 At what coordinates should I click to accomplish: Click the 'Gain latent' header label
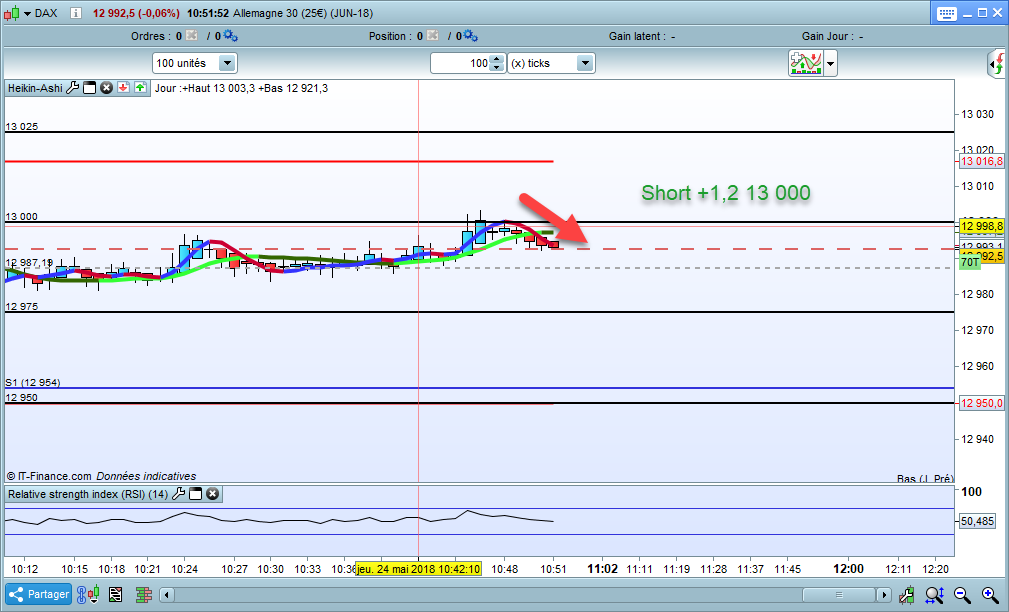pyautogui.click(x=636, y=36)
